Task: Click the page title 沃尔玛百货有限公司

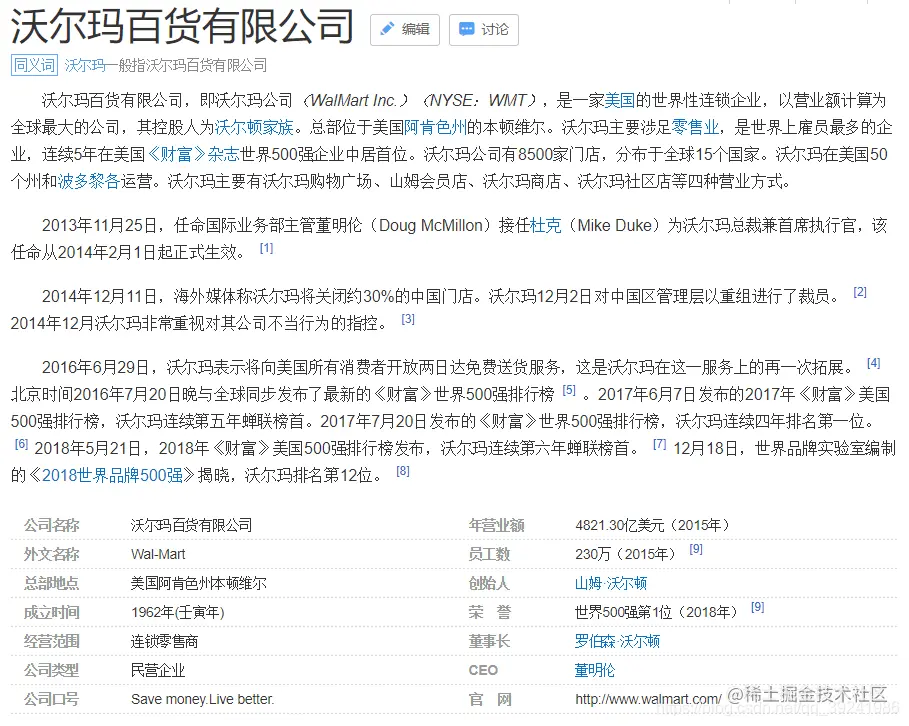Action: (x=182, y=26)
